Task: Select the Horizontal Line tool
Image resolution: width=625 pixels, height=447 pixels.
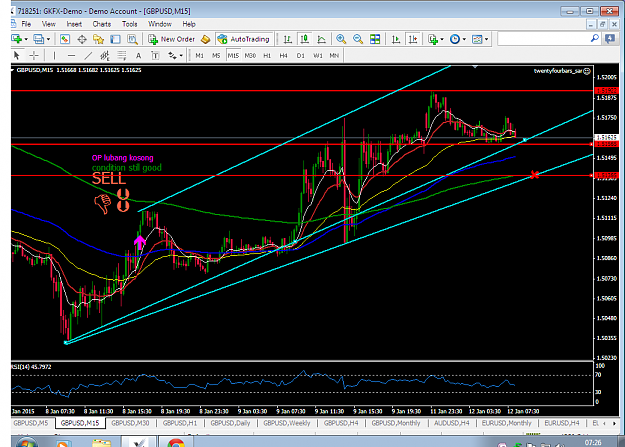Action: click(x=71, y=55)
